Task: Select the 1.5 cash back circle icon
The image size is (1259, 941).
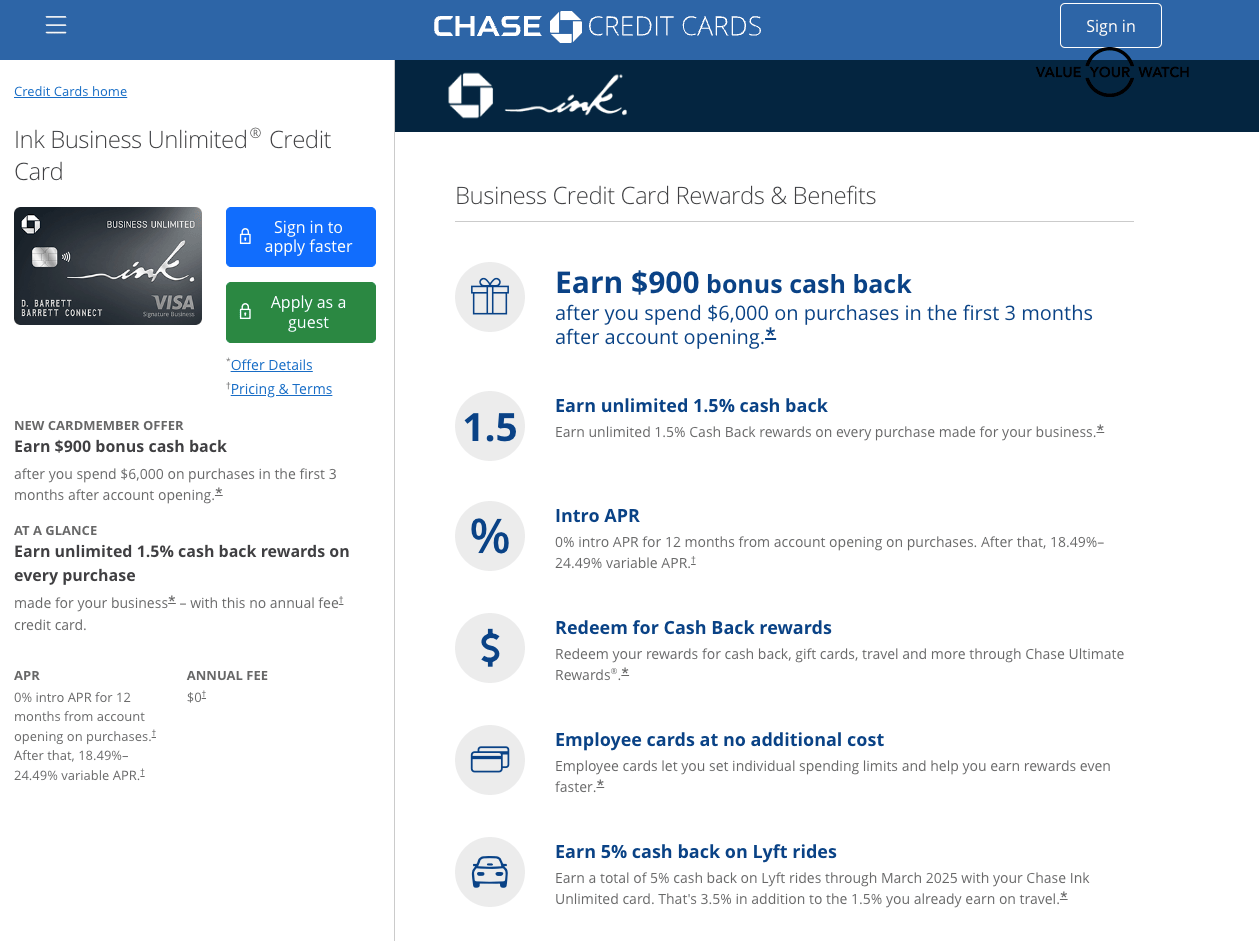Action: point(490,426)
